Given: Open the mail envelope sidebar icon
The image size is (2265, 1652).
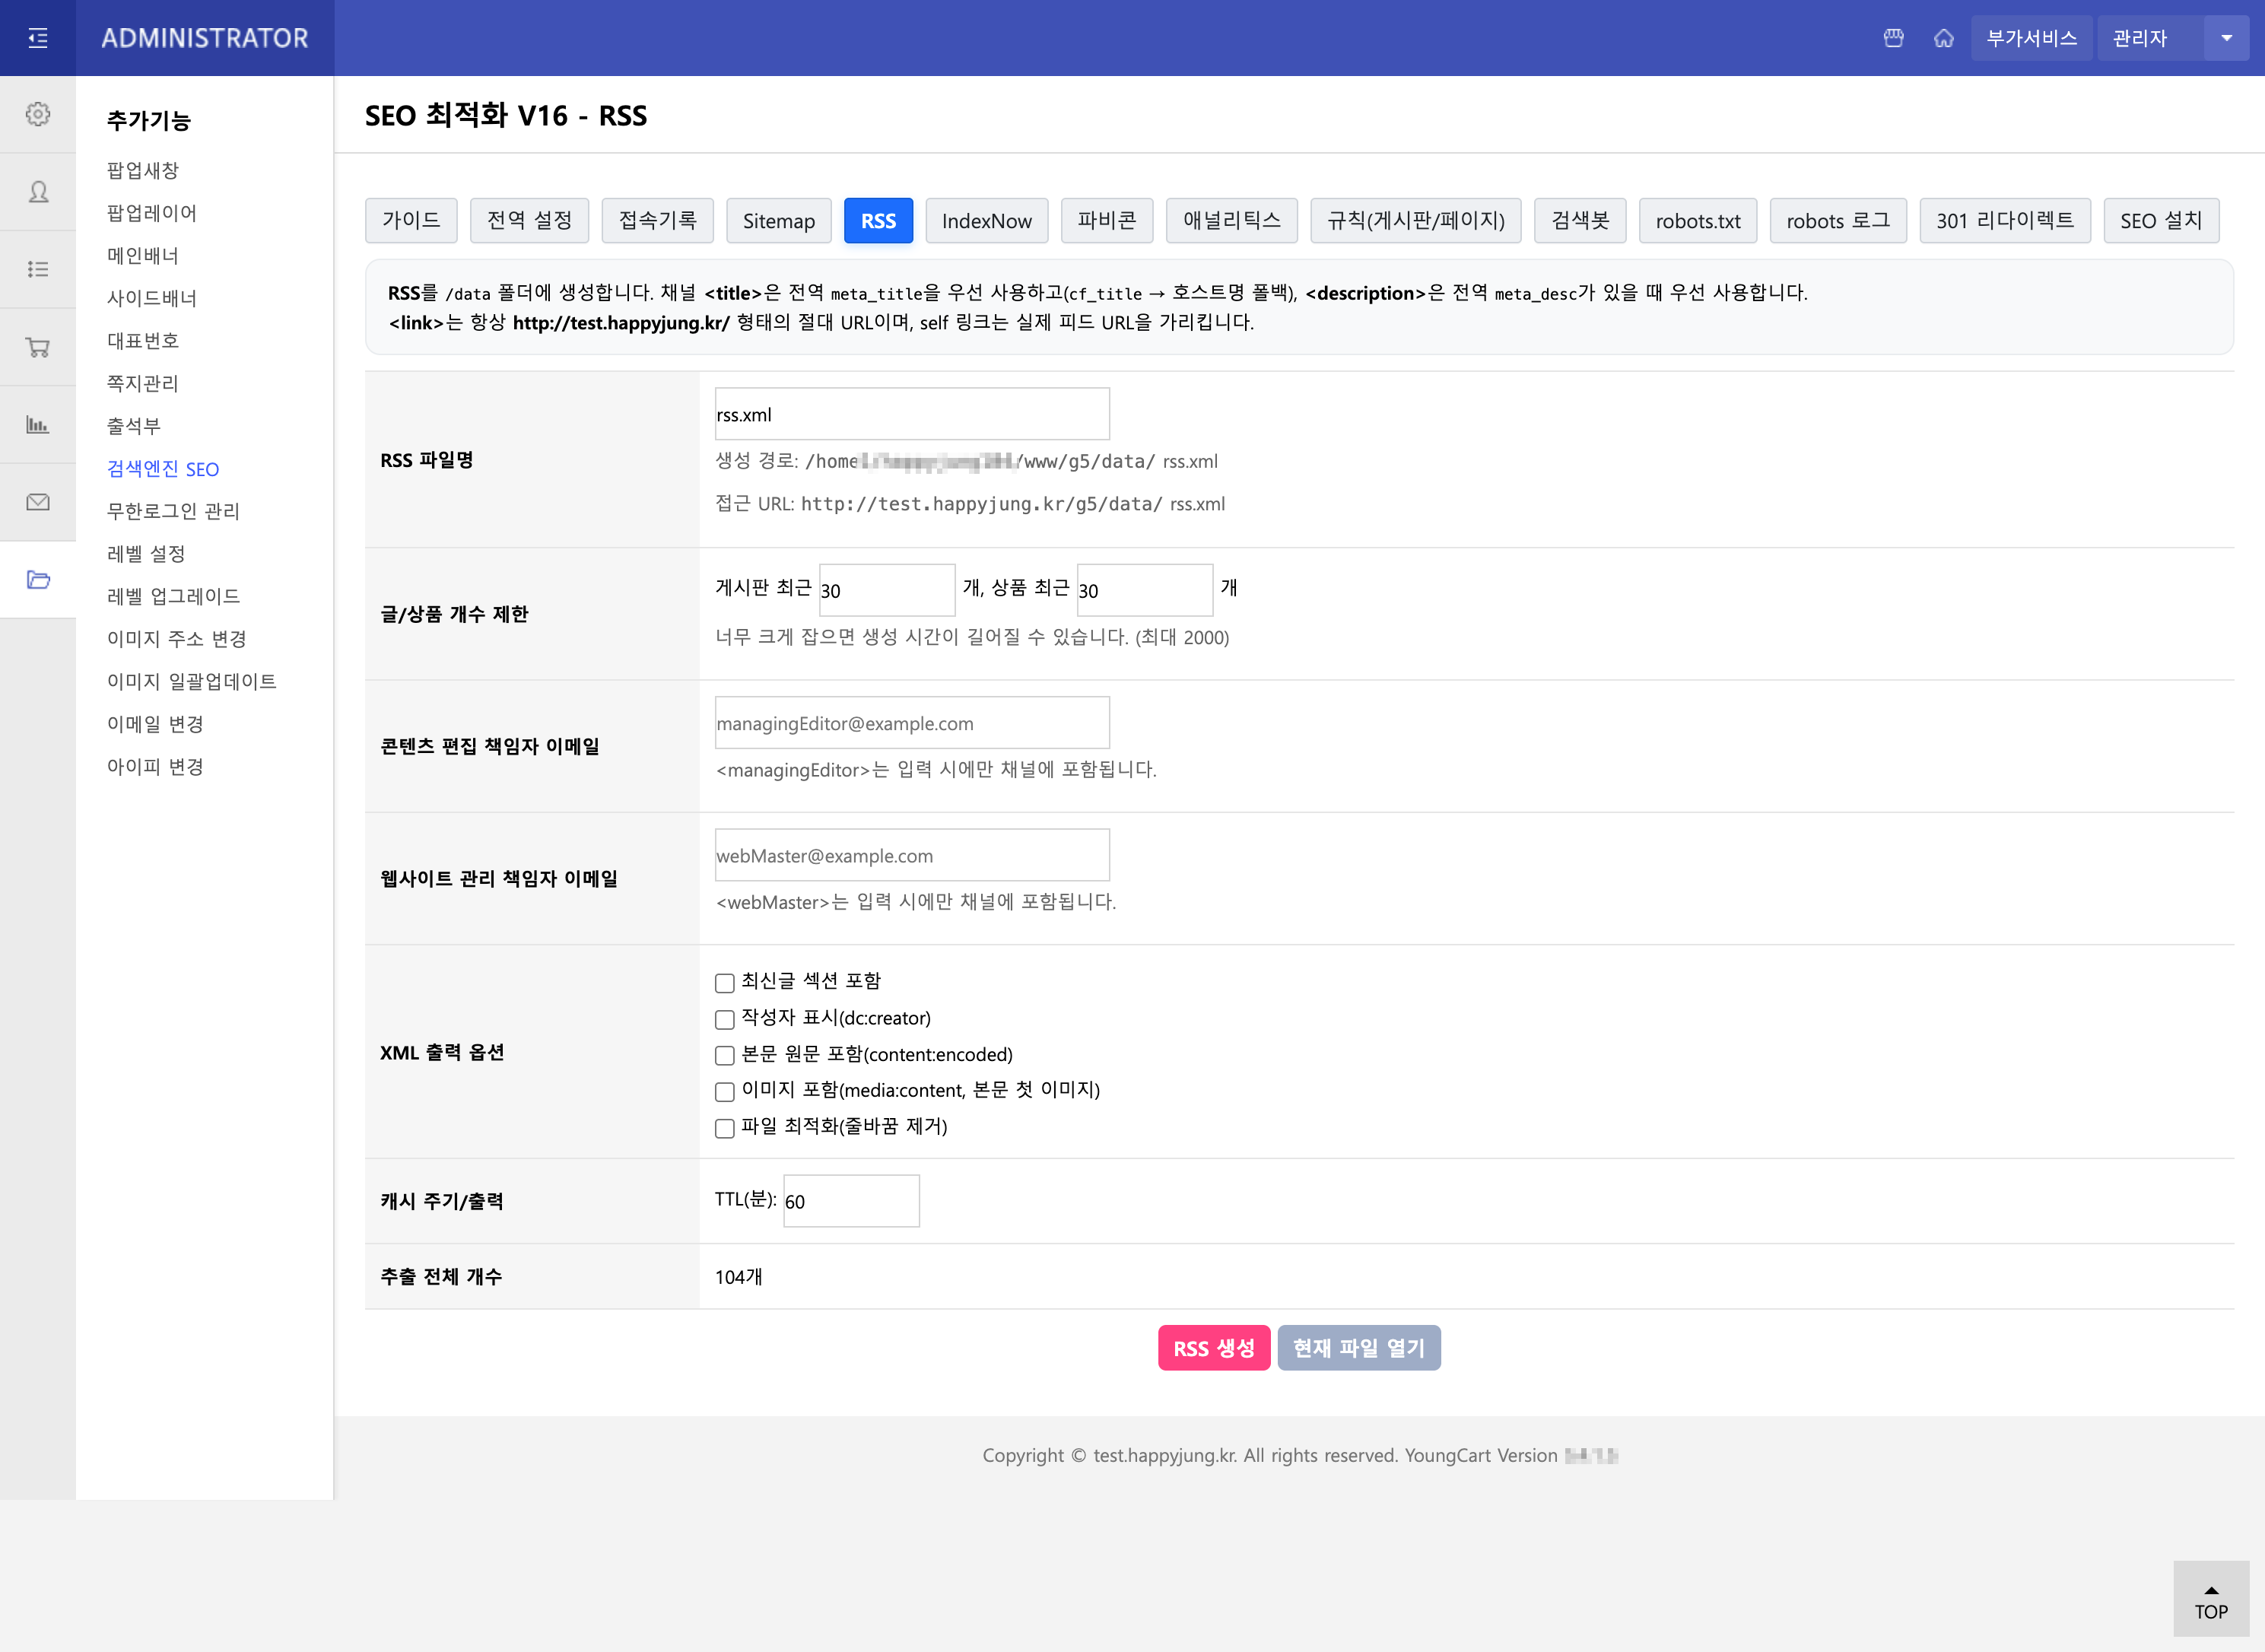Looking at the screenshot, I should tap(38, 502).
